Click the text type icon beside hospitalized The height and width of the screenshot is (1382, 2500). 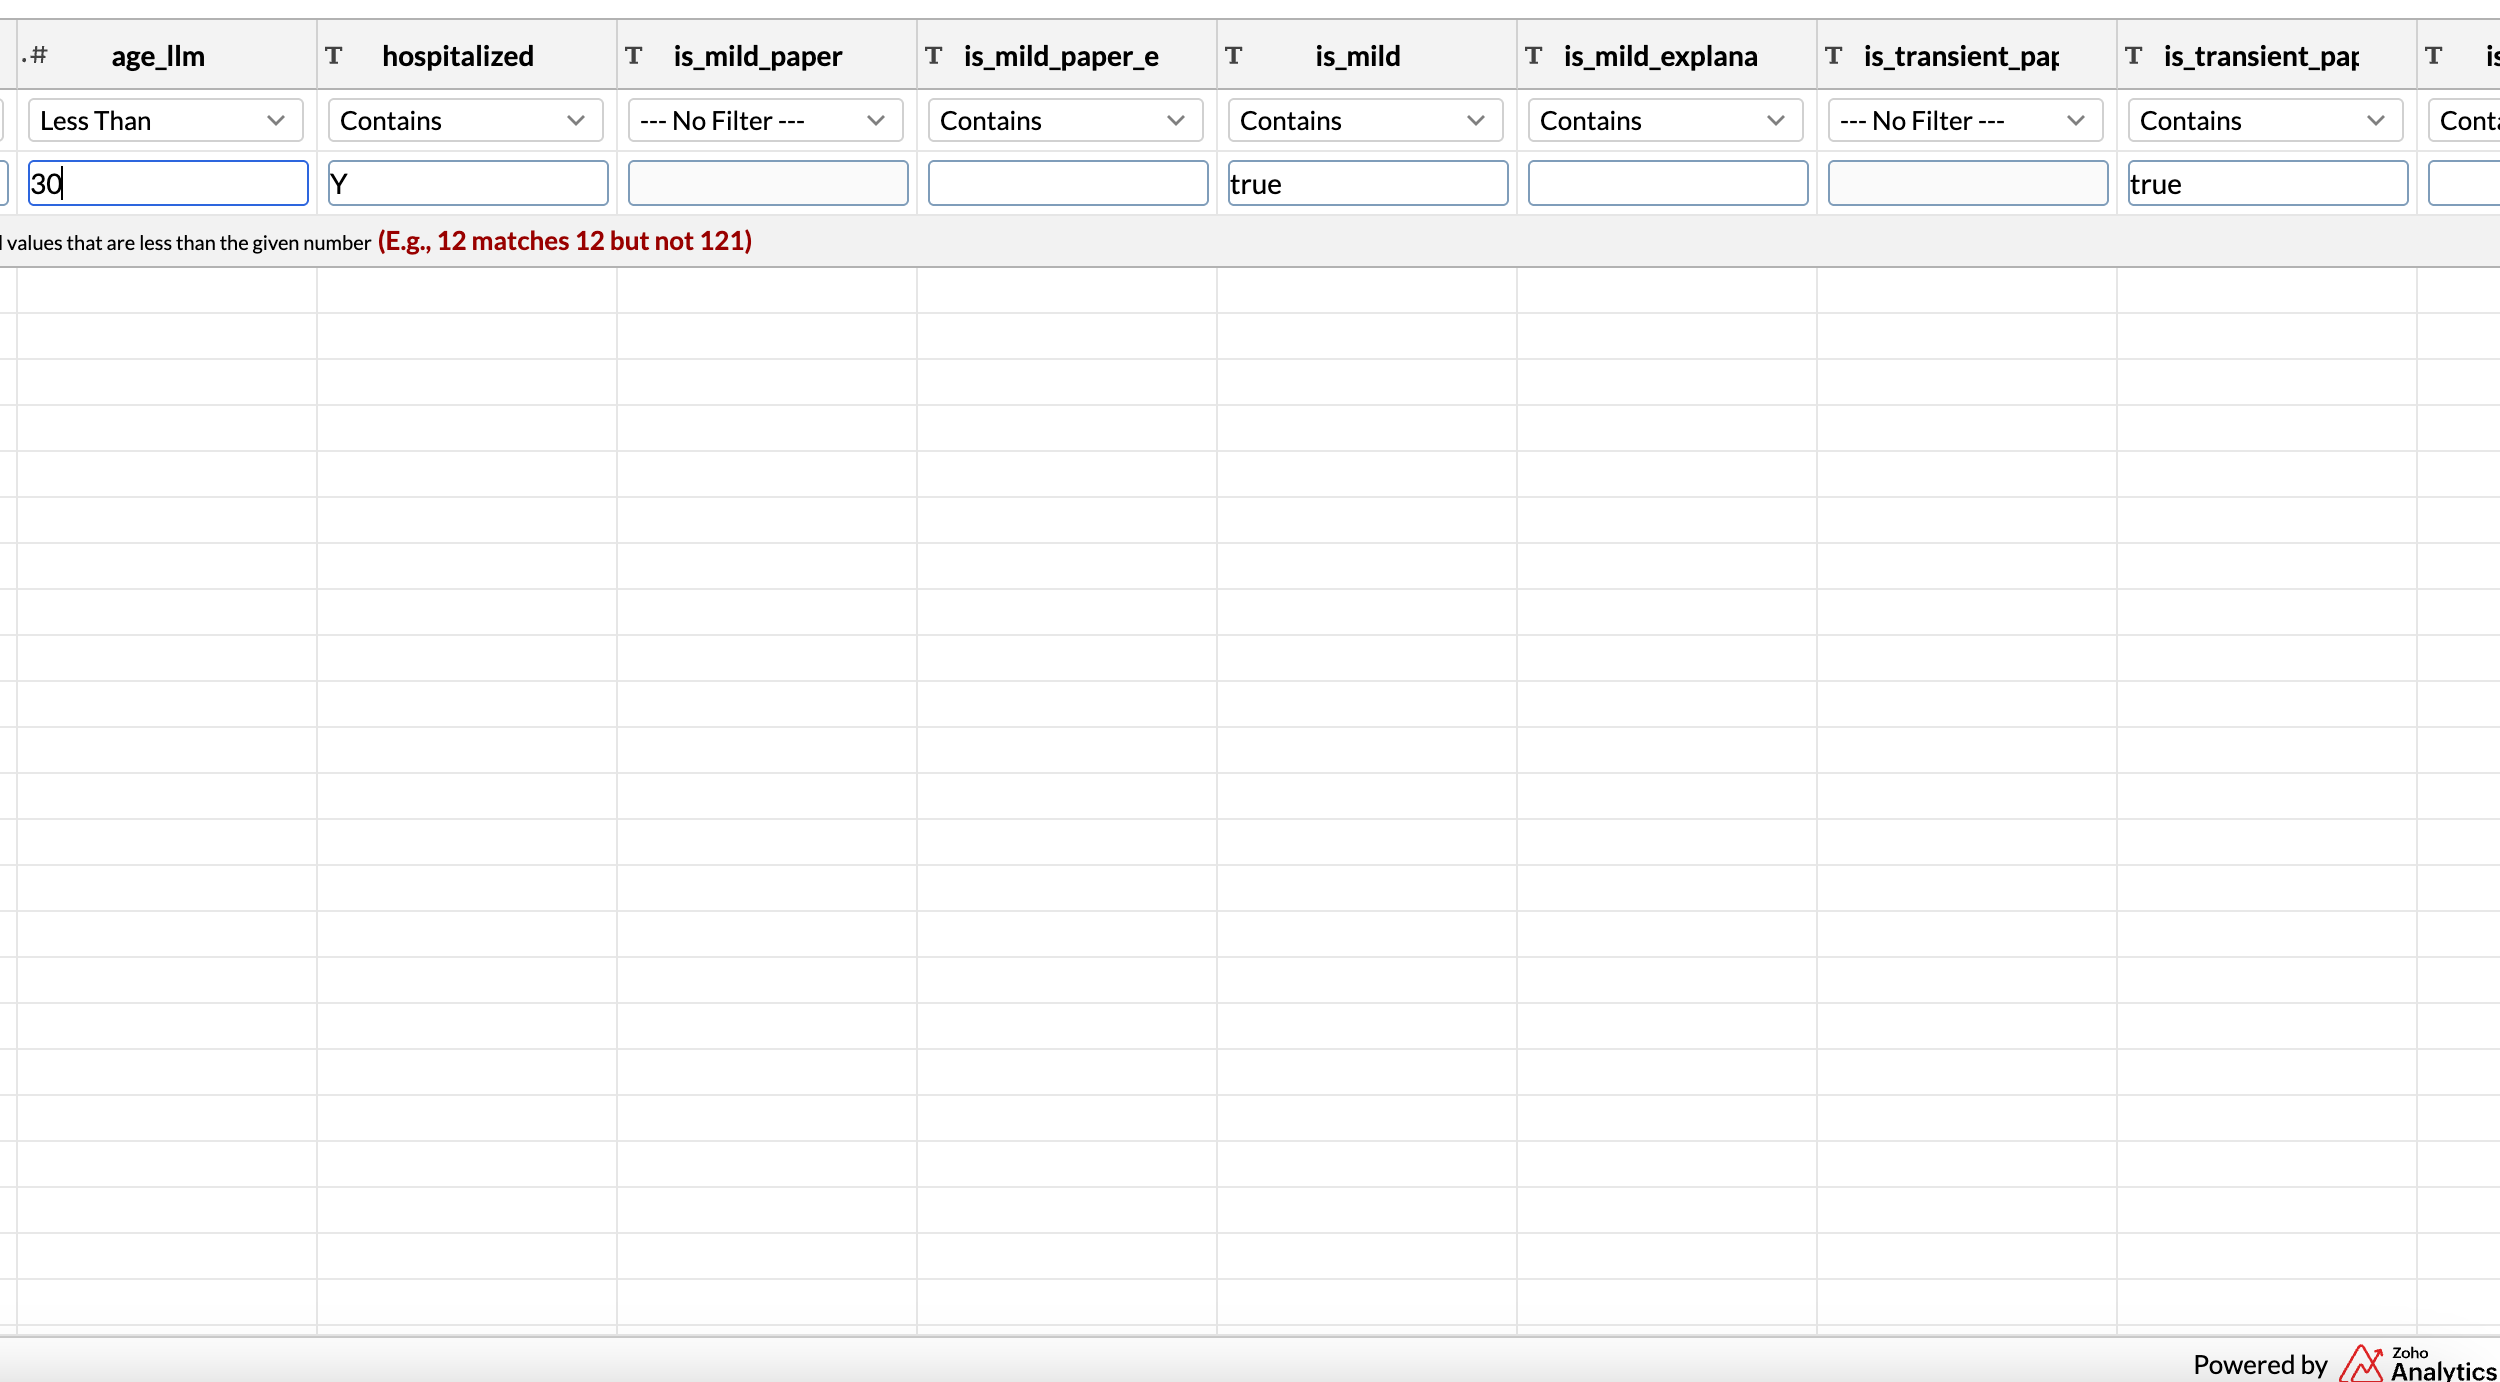(334, 55)
